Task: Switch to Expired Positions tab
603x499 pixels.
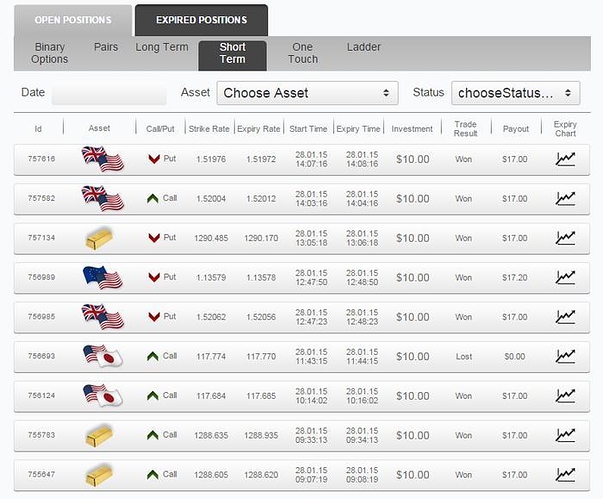Action: (202, 20)
